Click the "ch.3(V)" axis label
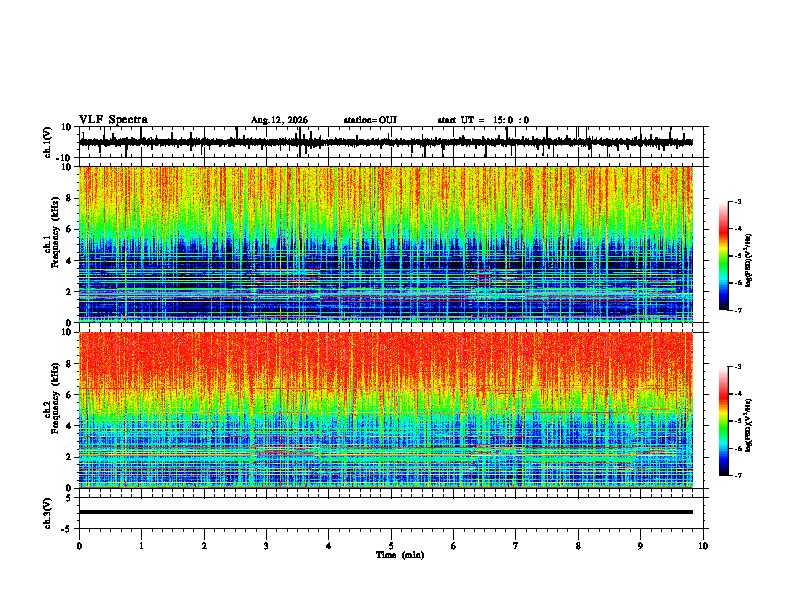This screenshot has height=612, width=792. tap(48, 513)
